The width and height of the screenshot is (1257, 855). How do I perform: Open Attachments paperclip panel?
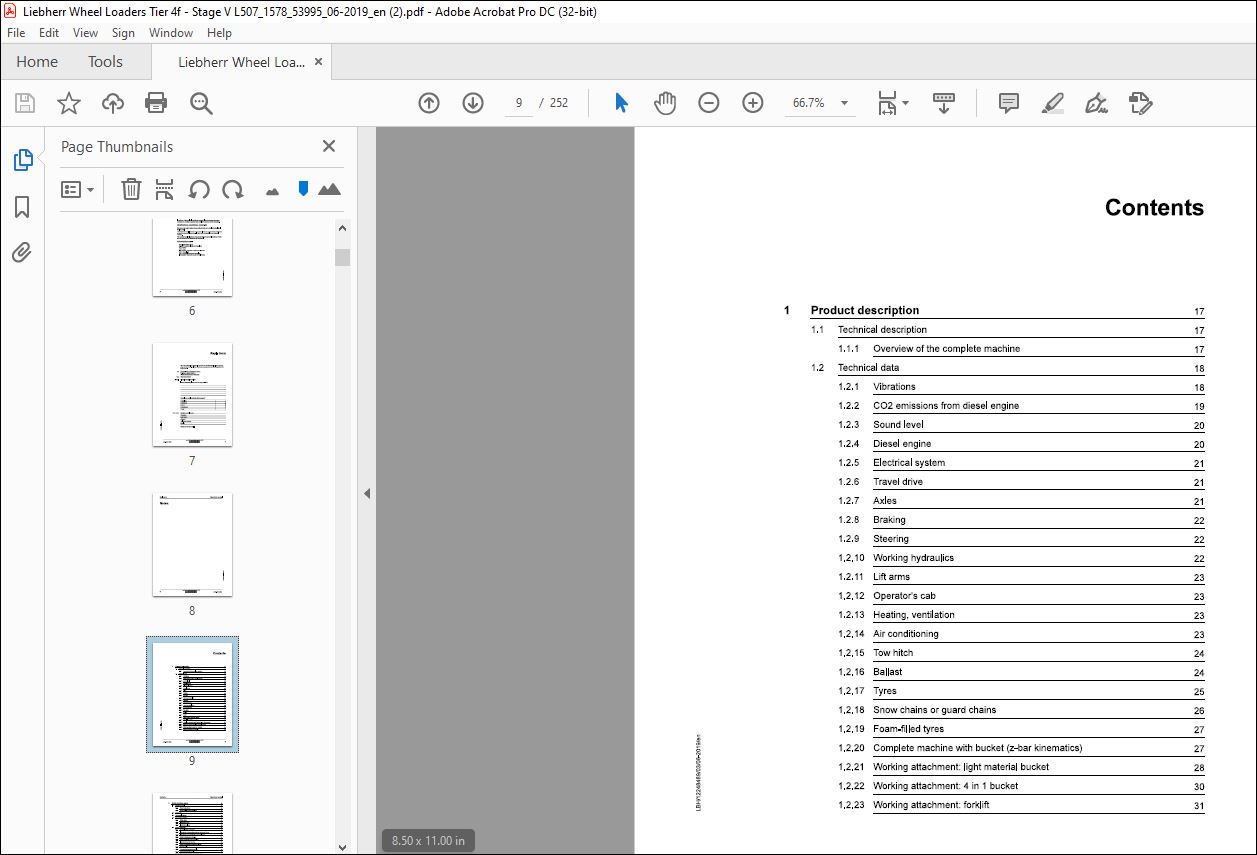pyautogui.click(x=22, y=252)
